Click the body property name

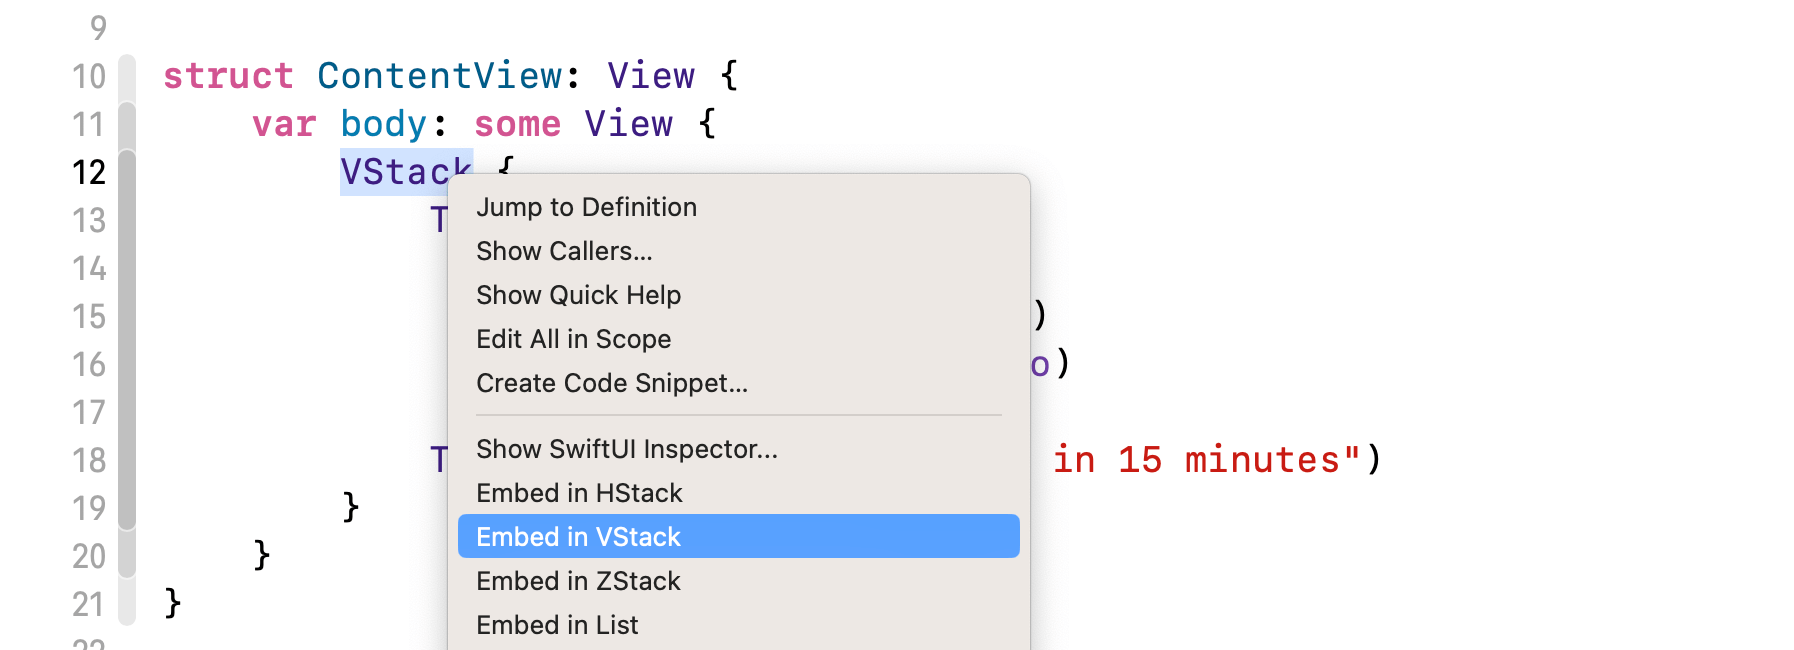[384, 124]
